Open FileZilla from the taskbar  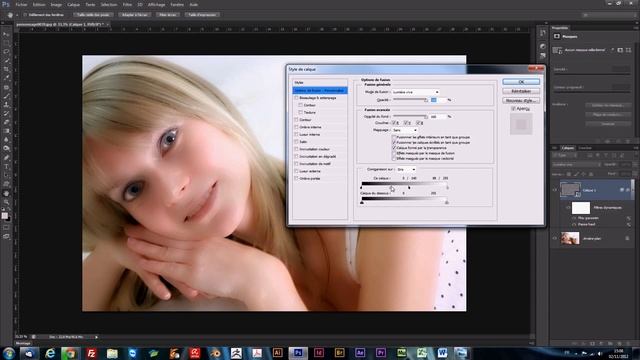pyautogui.click(x=91, y=353)
